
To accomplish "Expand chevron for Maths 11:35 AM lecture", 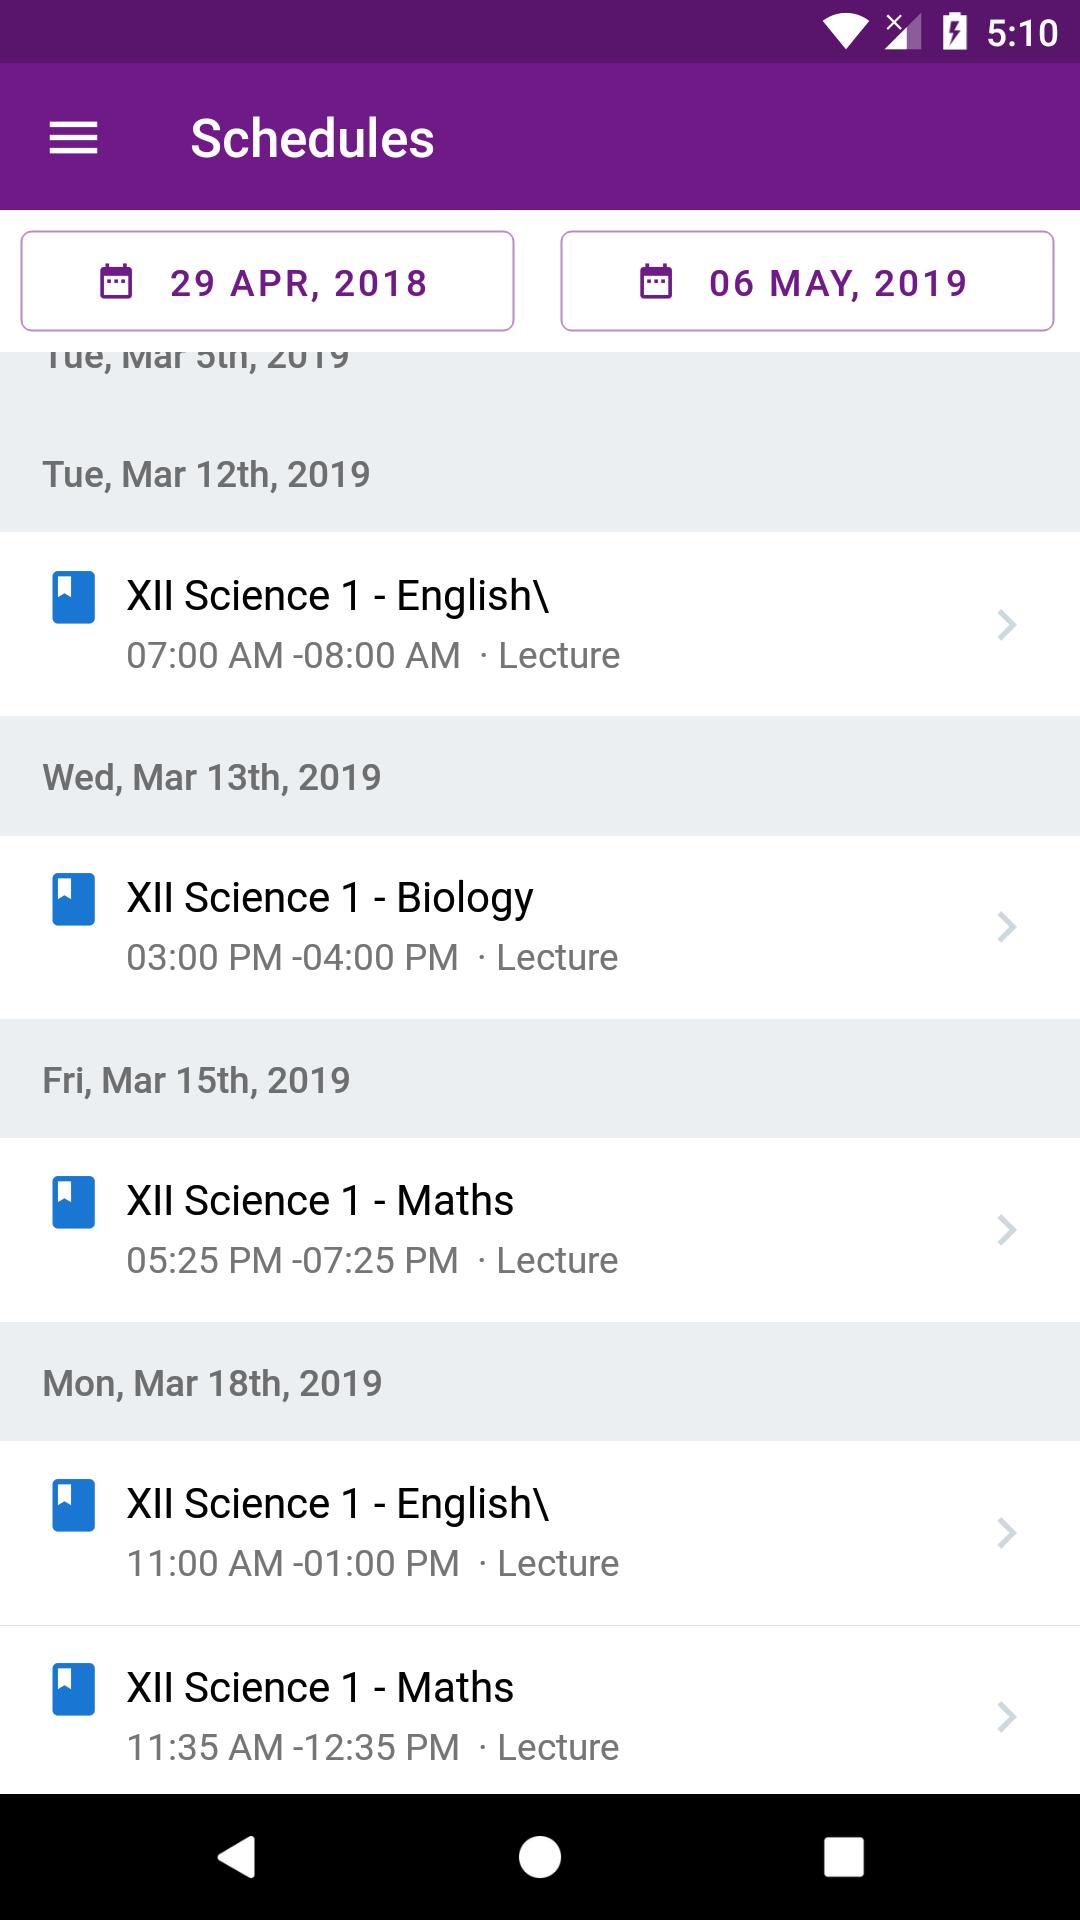I will (x=1007, y=1717).
